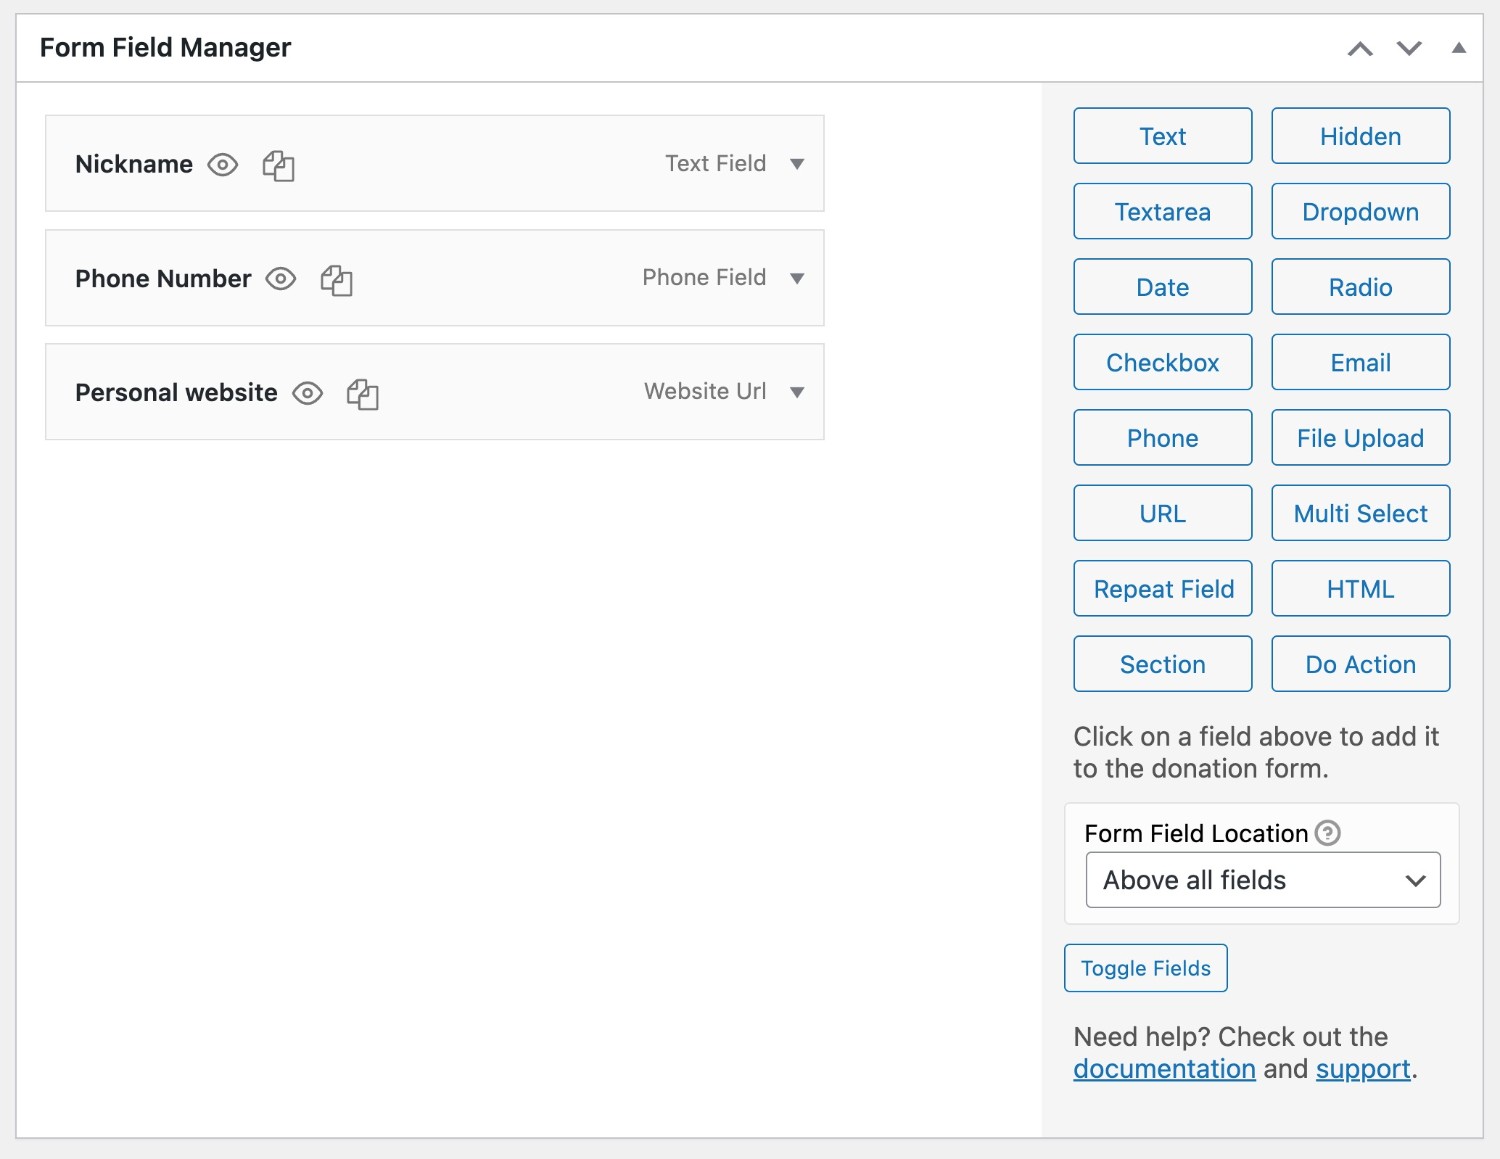Add a Date field
This screenshot has width=1500, height=1159.
click(x=1163, y=287)
